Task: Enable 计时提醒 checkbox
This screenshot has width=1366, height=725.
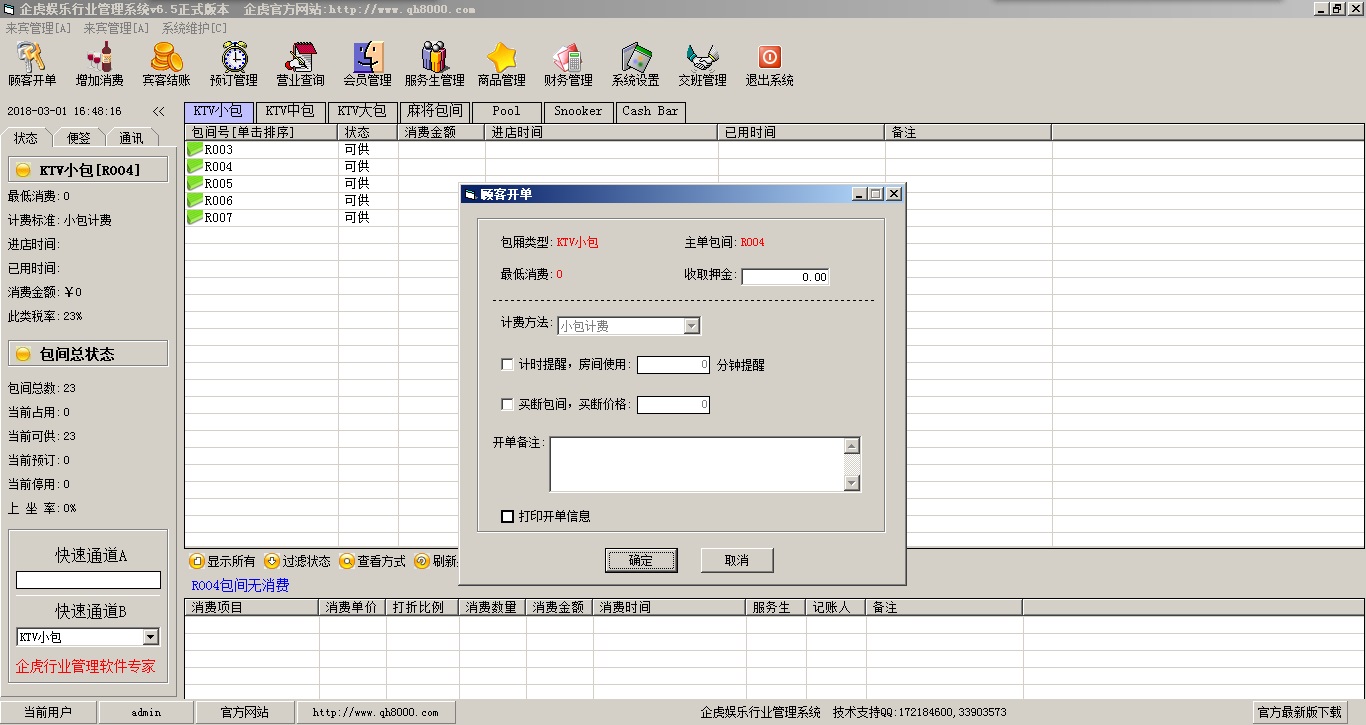Action: point(507,365)
